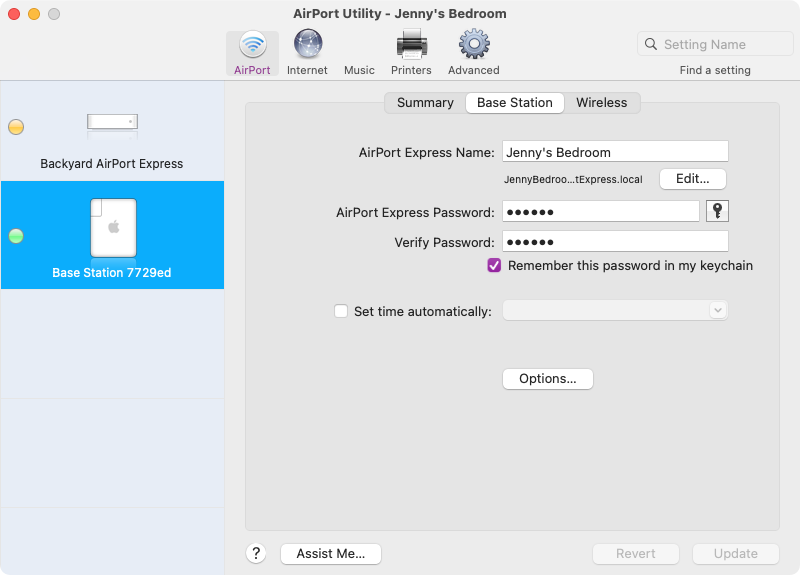Click the Assist Me button
The height and width of the screenshot is (575, 800).
point(331,554)
